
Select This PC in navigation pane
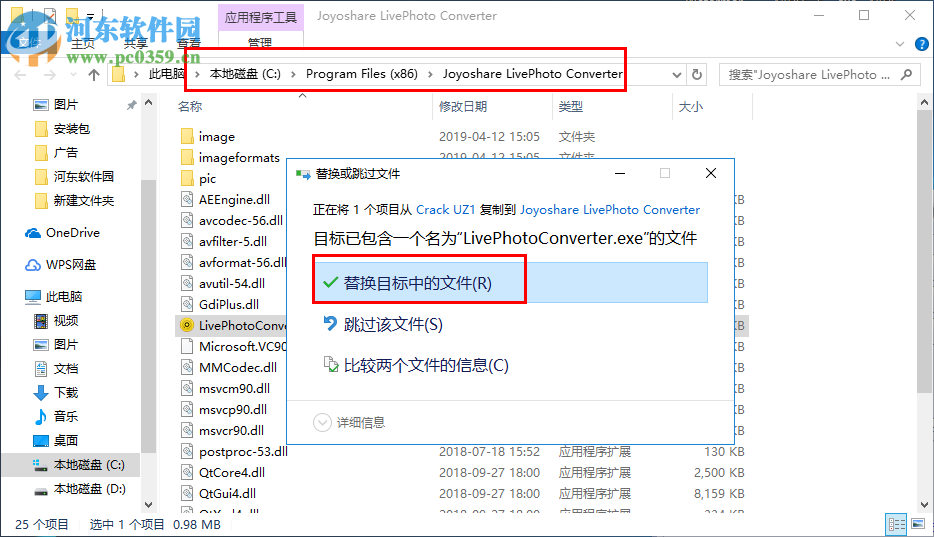point(54,296)
